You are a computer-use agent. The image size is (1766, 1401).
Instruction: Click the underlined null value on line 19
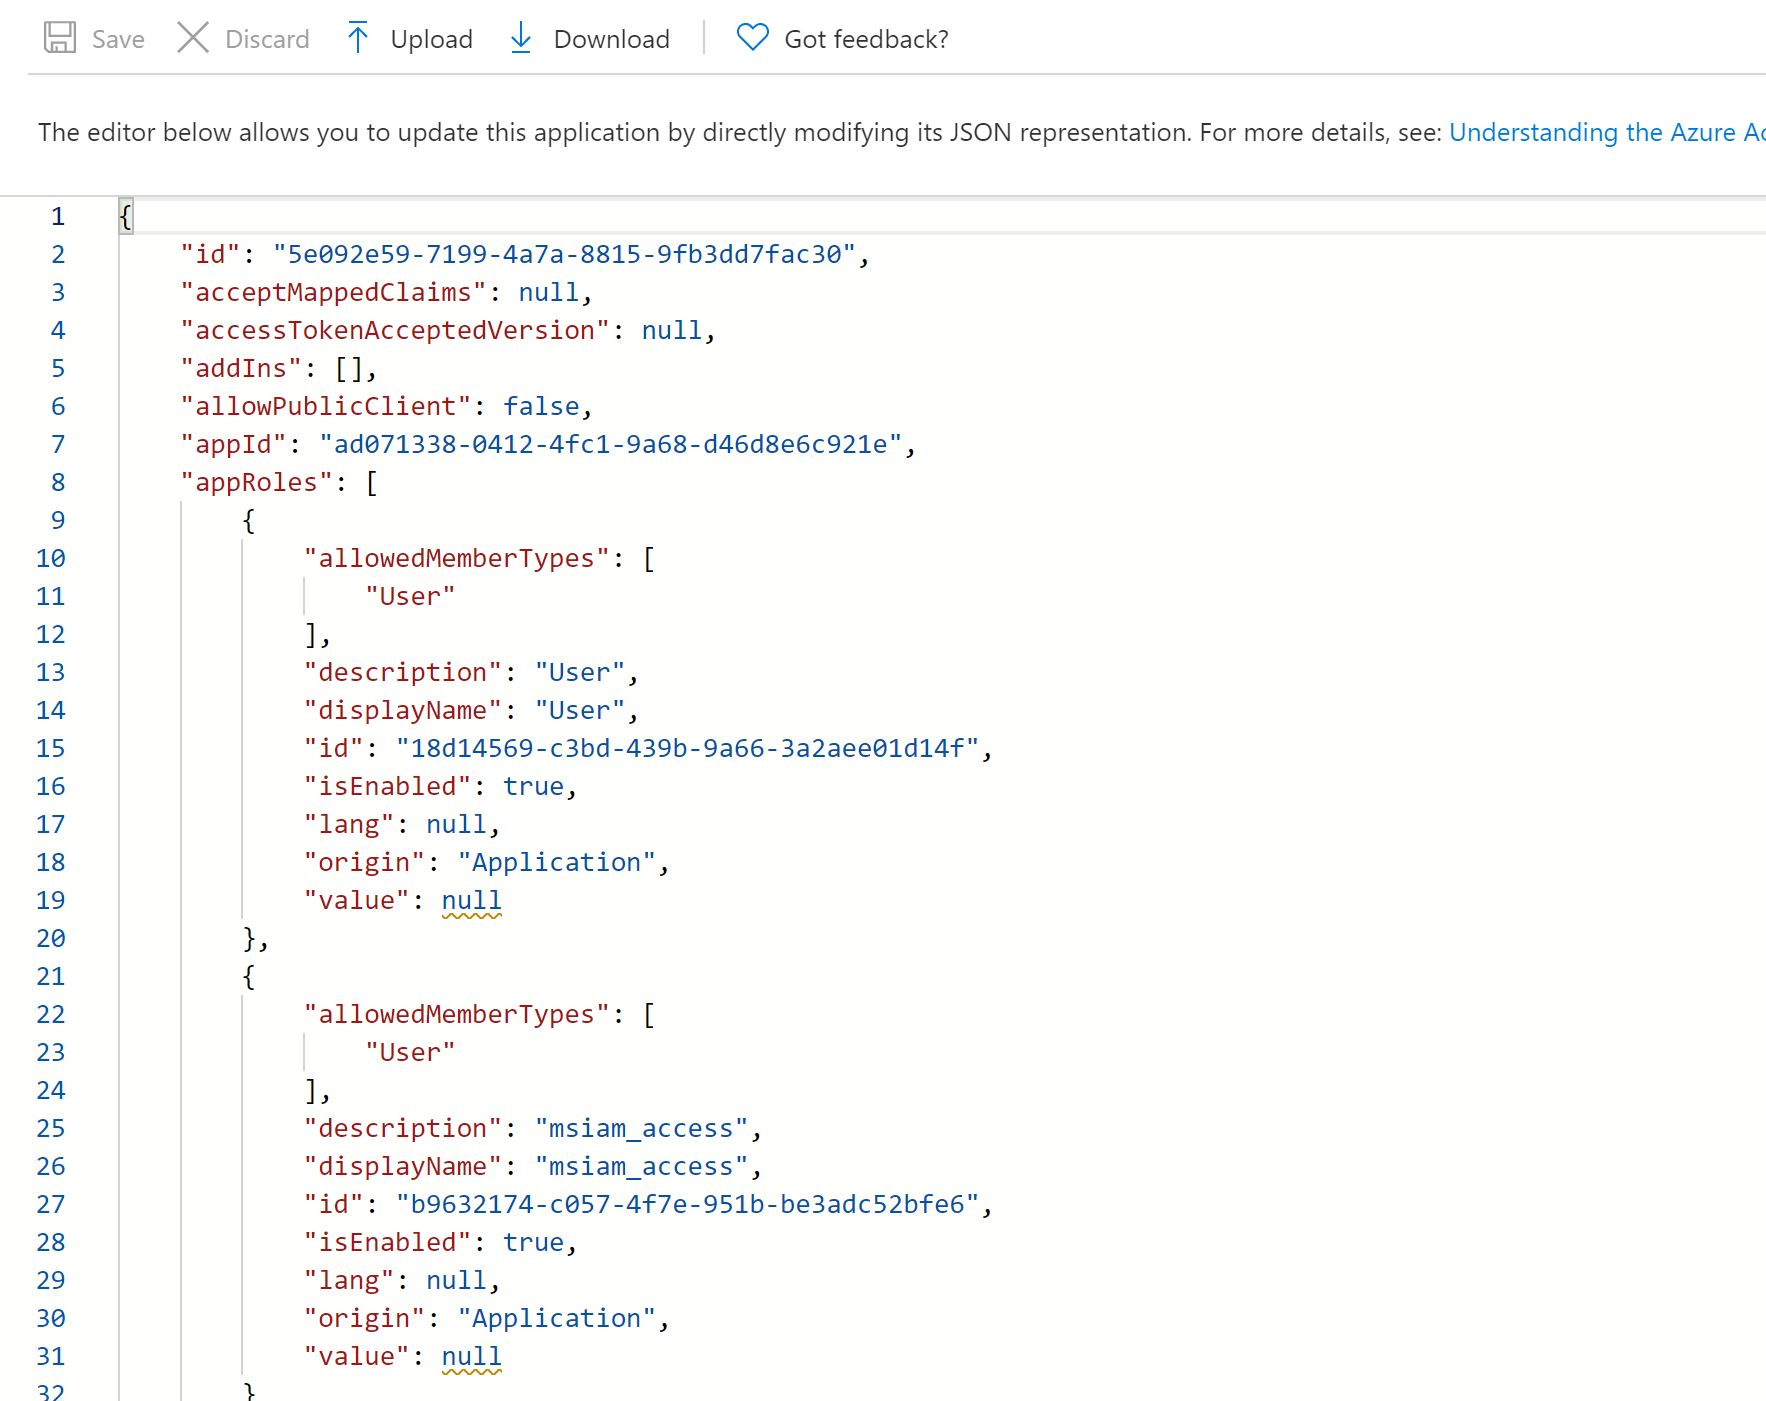pos(471,900)
